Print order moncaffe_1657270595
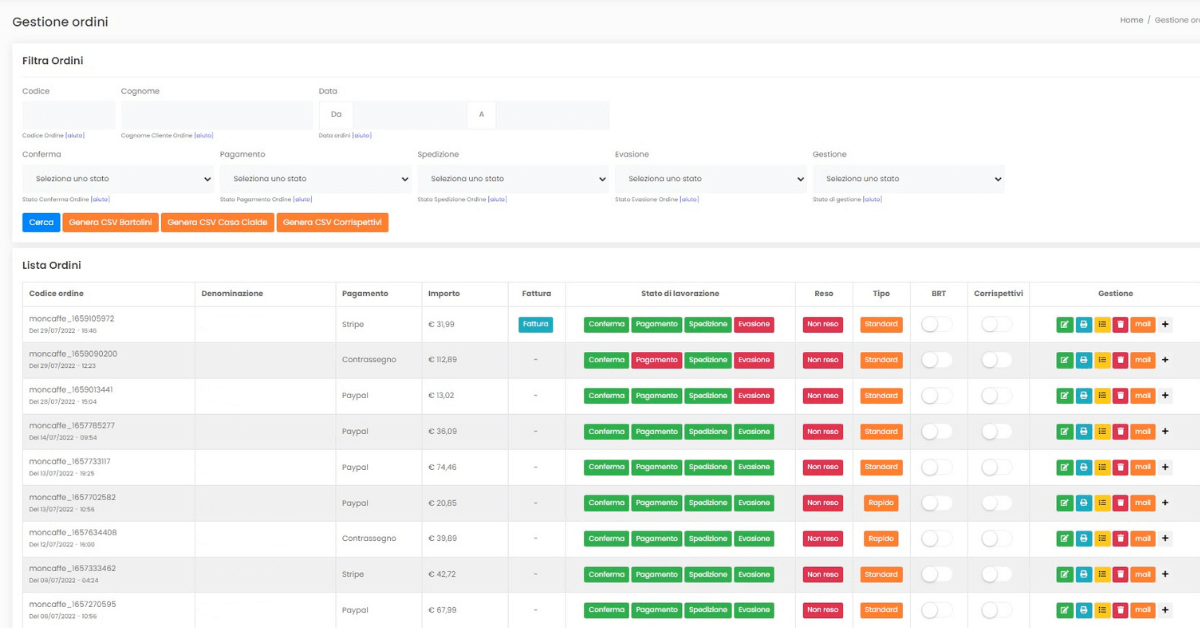This screenshot has height=628, width=1200. (1083, 610)
